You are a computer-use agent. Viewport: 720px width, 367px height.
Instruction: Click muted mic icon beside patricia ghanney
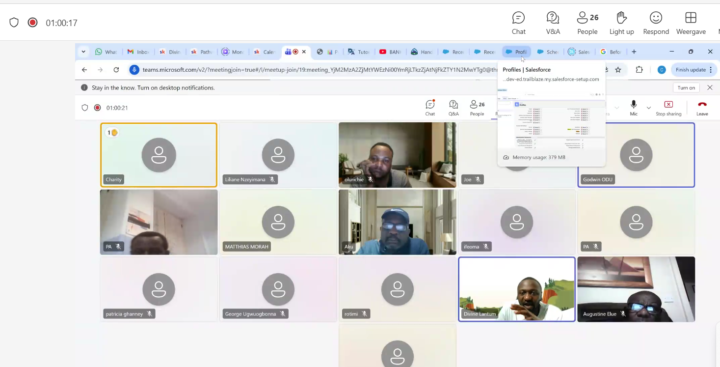pyautogui.click(x=149, y=314)
